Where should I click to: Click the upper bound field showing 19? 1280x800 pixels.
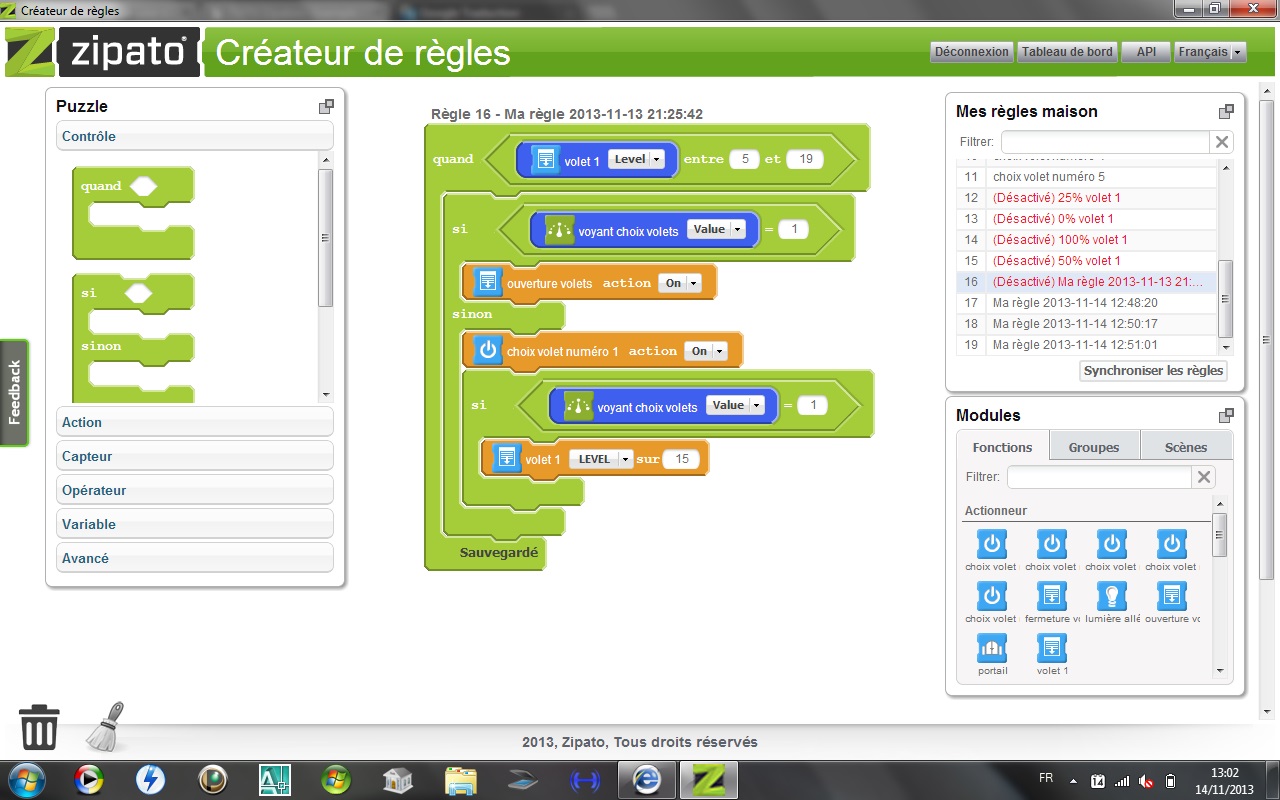[805, 159]
